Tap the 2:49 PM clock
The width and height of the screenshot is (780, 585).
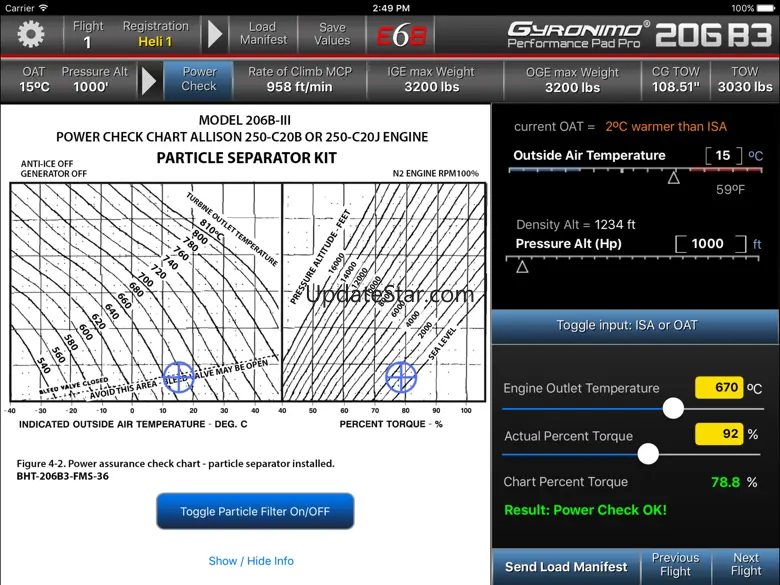click(391, 8)
